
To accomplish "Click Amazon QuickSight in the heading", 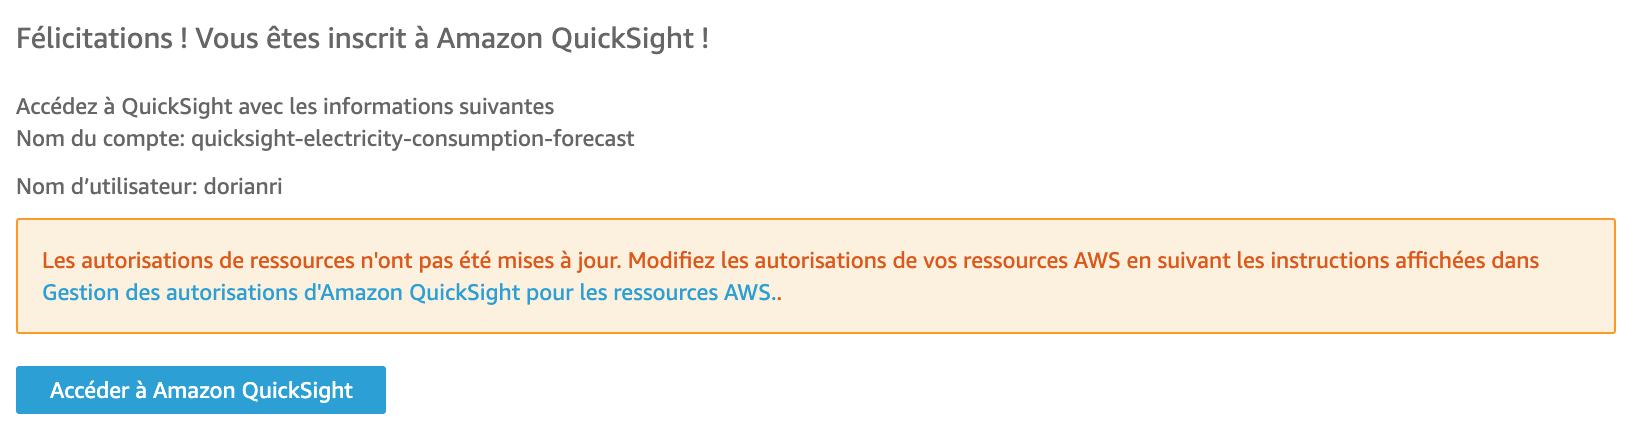I will pos(565,39).
